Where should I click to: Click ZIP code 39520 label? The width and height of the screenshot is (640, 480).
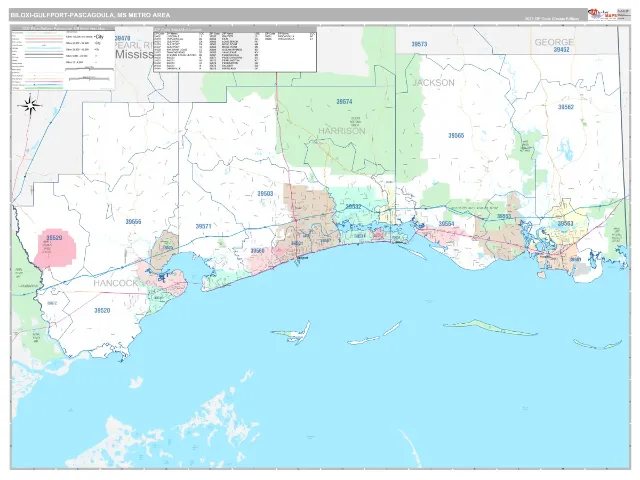pos(102,311)
